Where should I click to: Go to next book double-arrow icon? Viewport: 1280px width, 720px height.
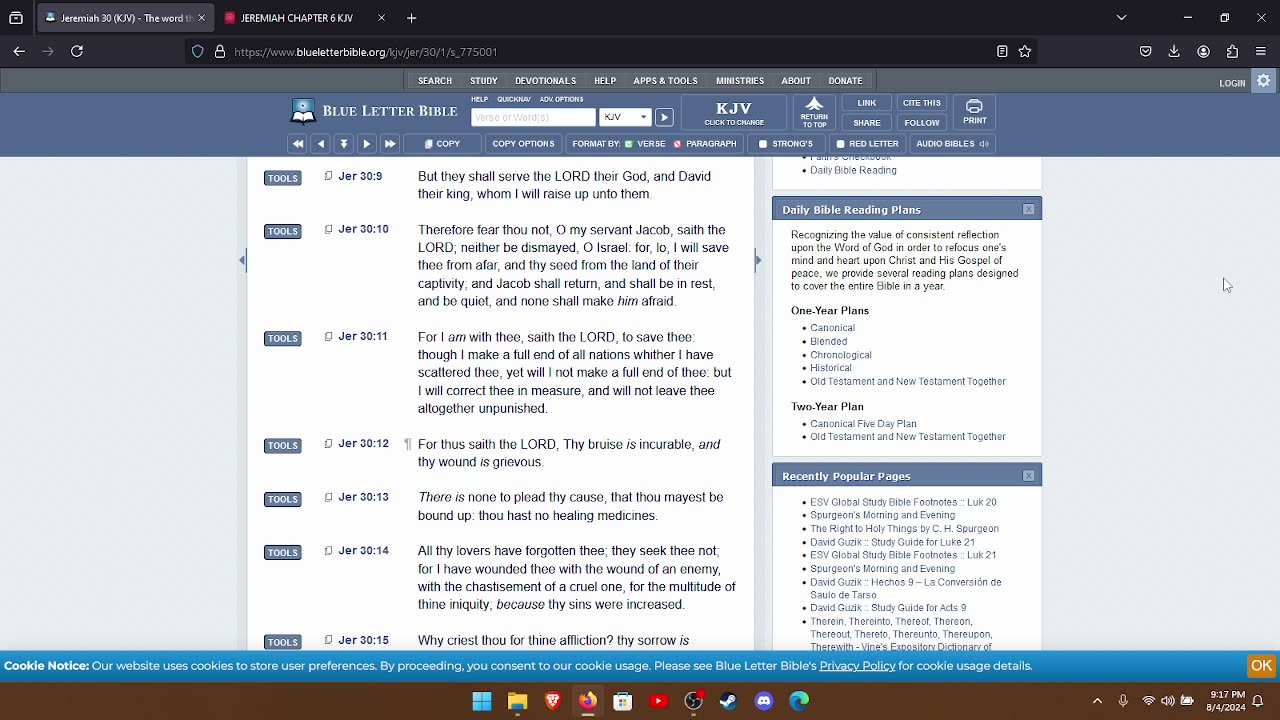click(390, 144)
